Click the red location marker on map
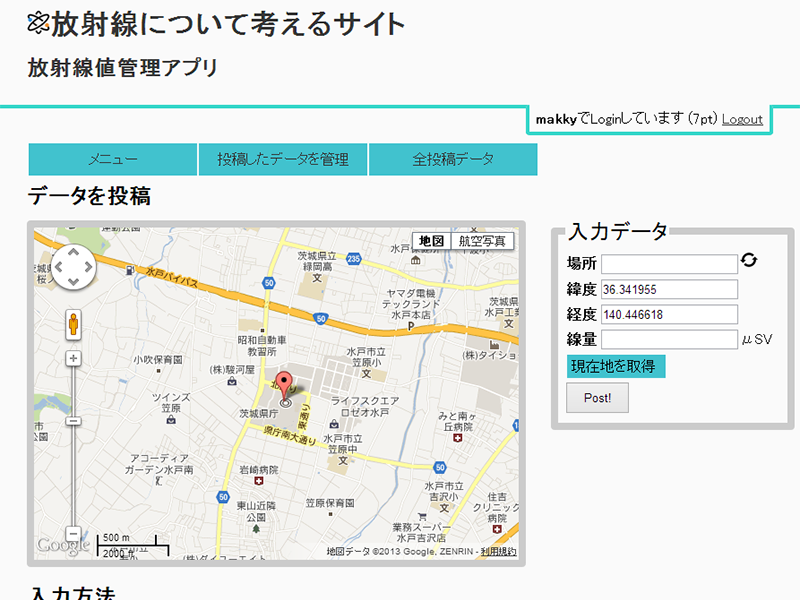The width and height of the screenshot is (800, 600). pyautogui.click(x=284, y=387)
